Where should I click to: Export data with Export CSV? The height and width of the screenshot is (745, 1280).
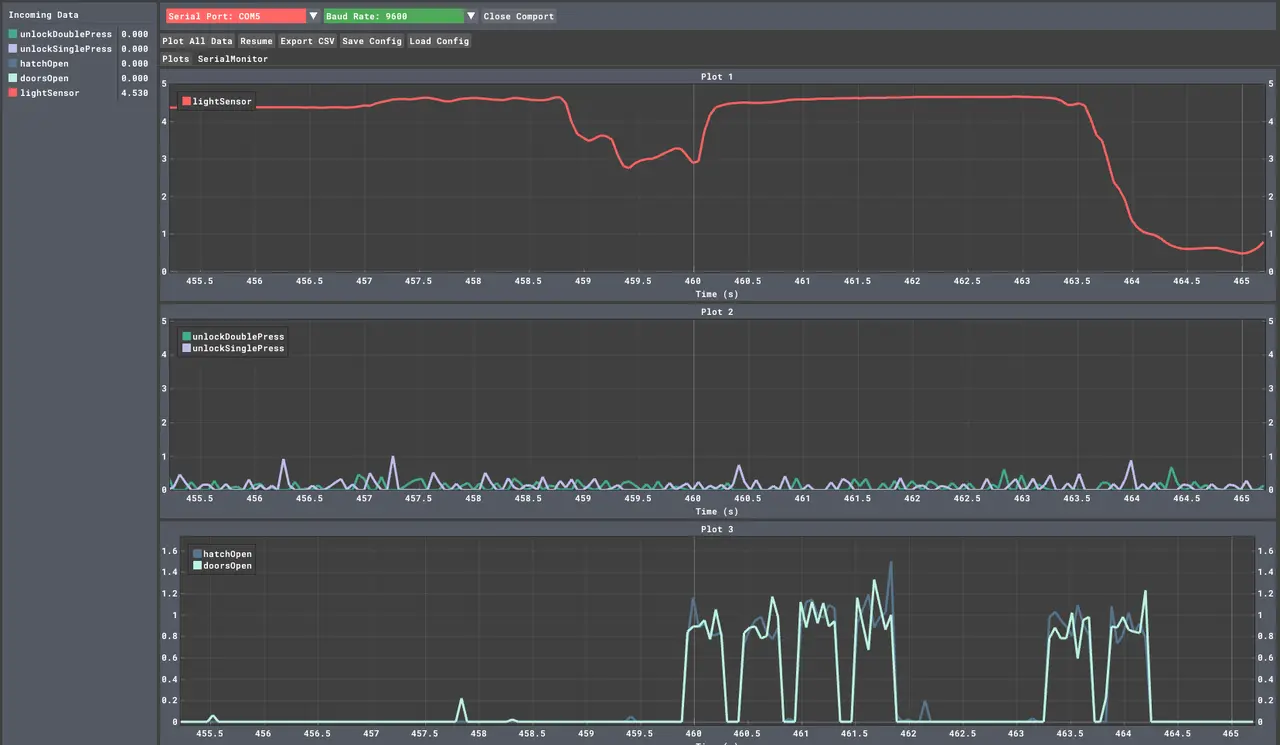tap(307, 41)
